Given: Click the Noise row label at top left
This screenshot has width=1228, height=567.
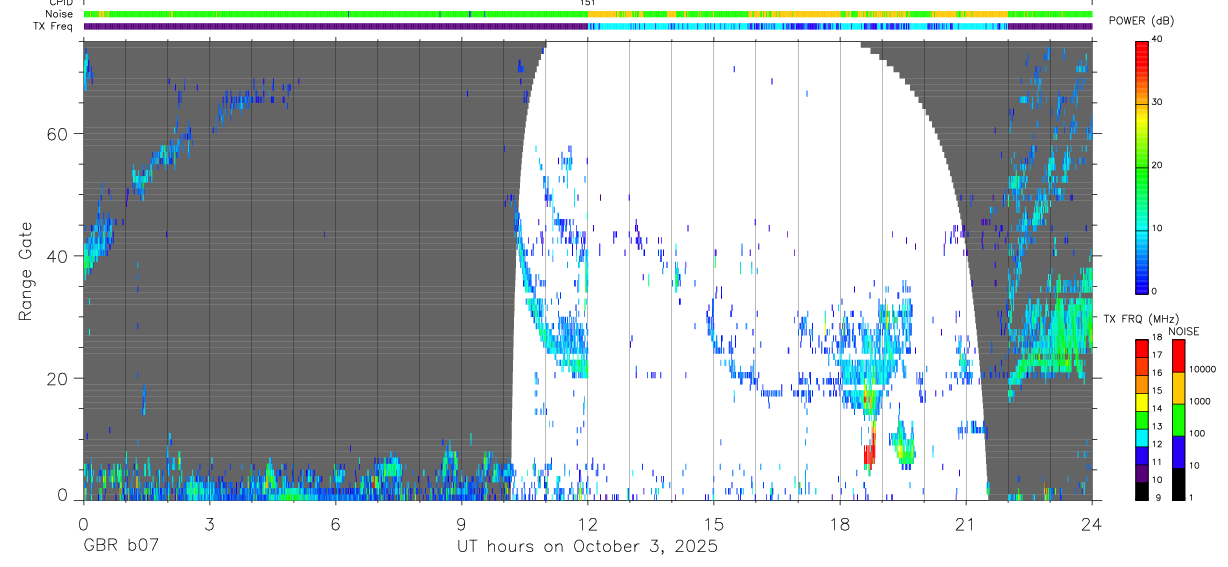Looking at the screenshot, I should click(57, 14).
